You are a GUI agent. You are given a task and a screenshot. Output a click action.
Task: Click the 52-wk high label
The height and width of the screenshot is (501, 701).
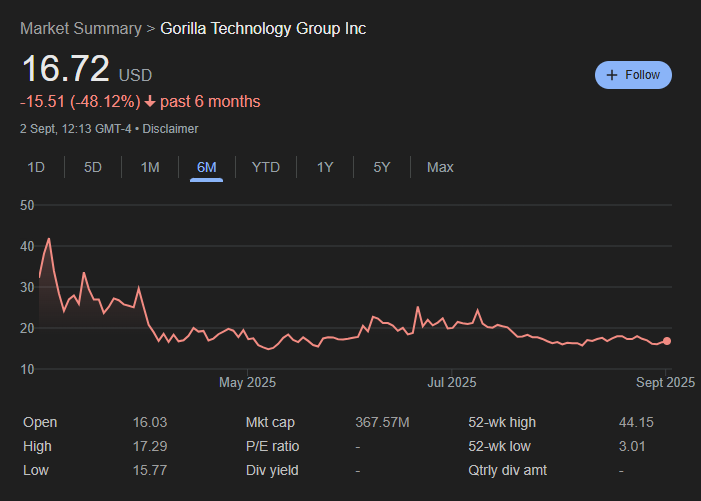pos(502,422)
